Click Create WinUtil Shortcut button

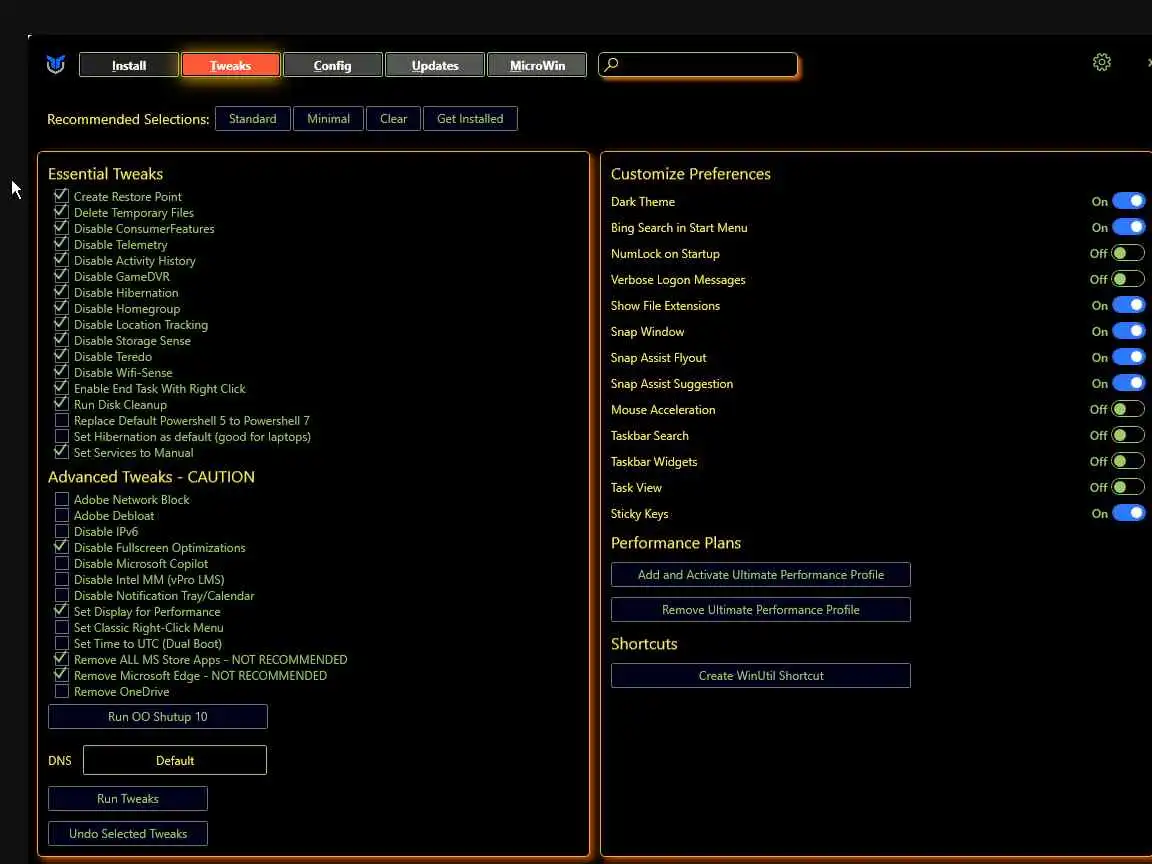click(x=760, y=676)
